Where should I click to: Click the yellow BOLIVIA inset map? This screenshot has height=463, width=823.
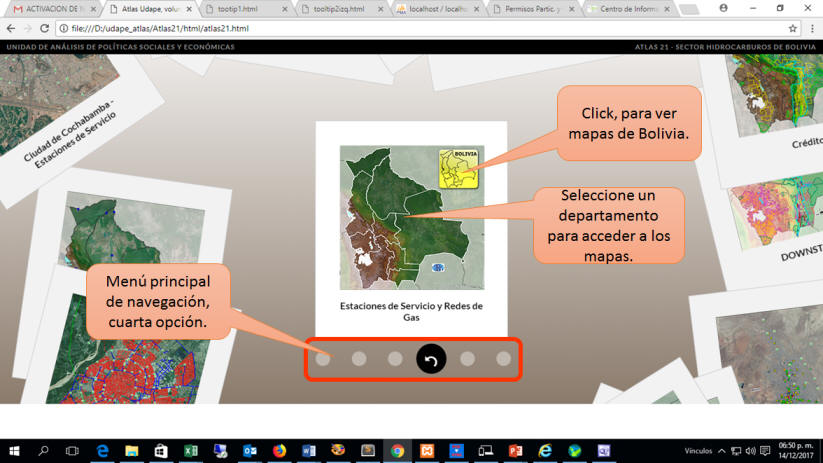(459, 169)
